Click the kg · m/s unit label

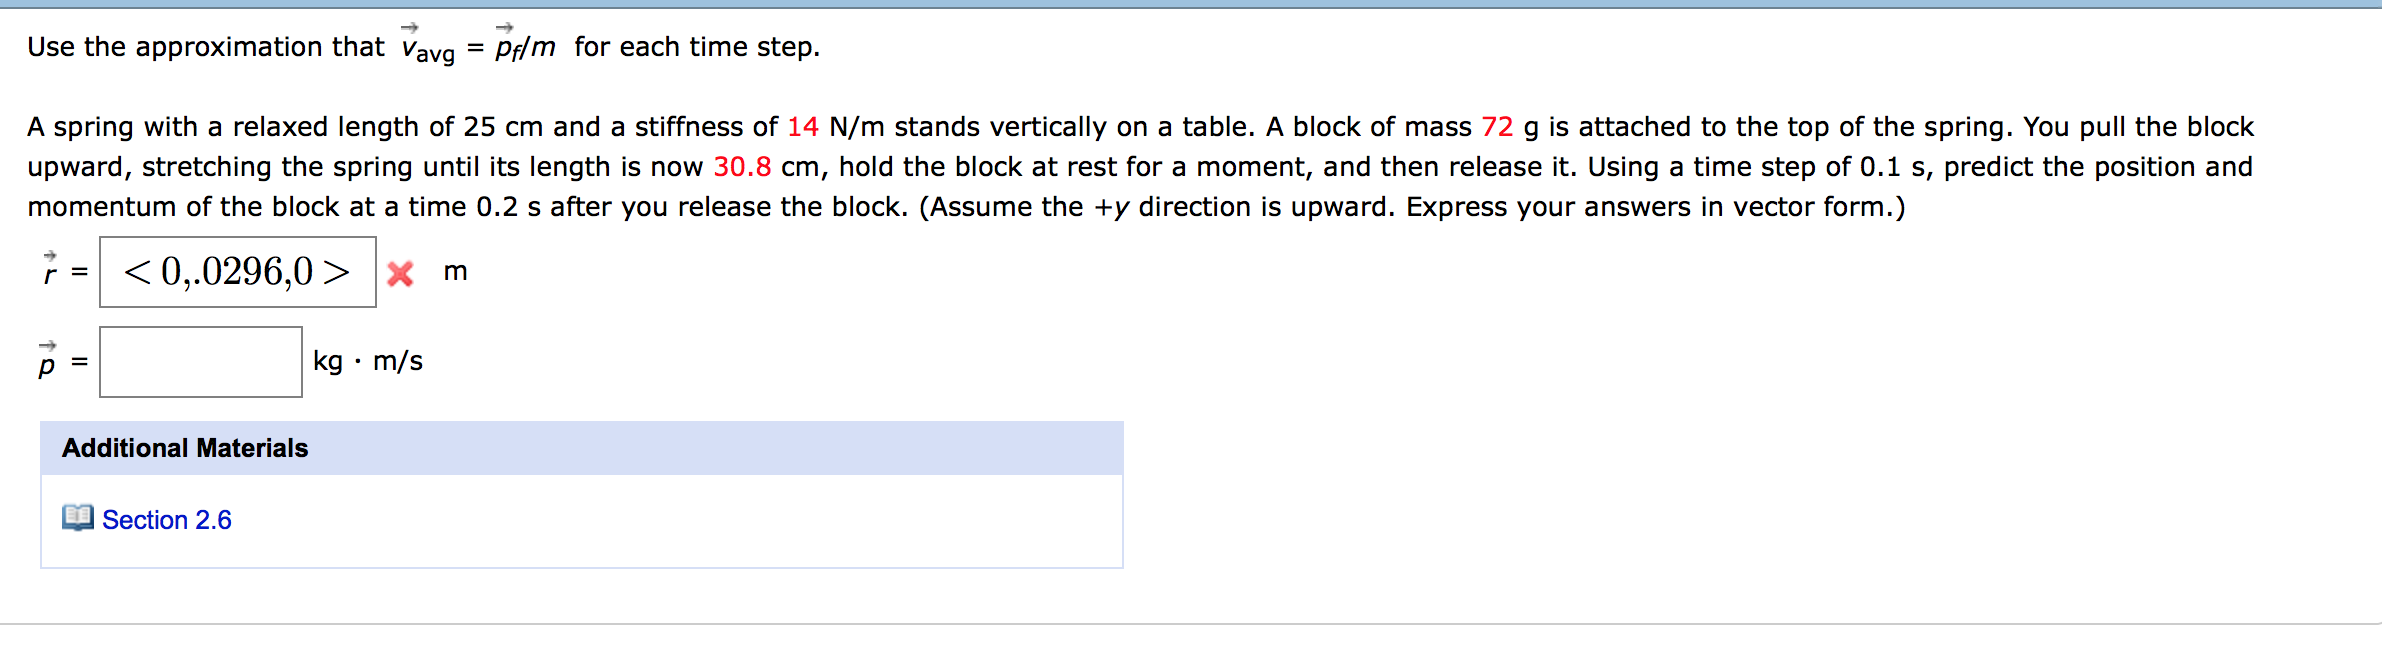(x=366, y=361)
